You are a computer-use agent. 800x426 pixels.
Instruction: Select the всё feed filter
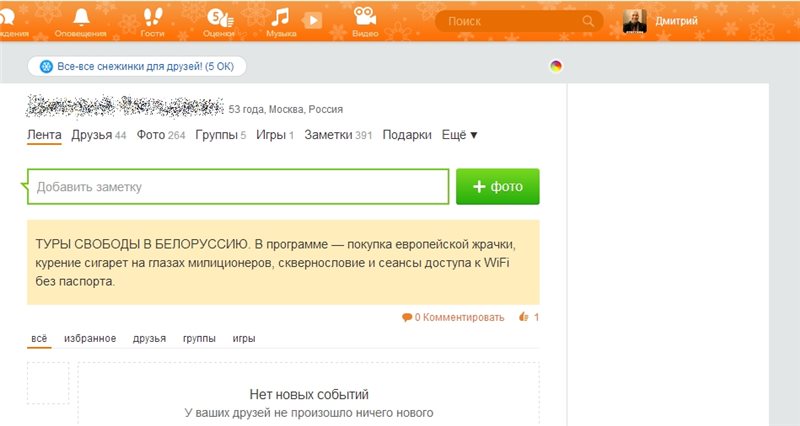point(39,339)
